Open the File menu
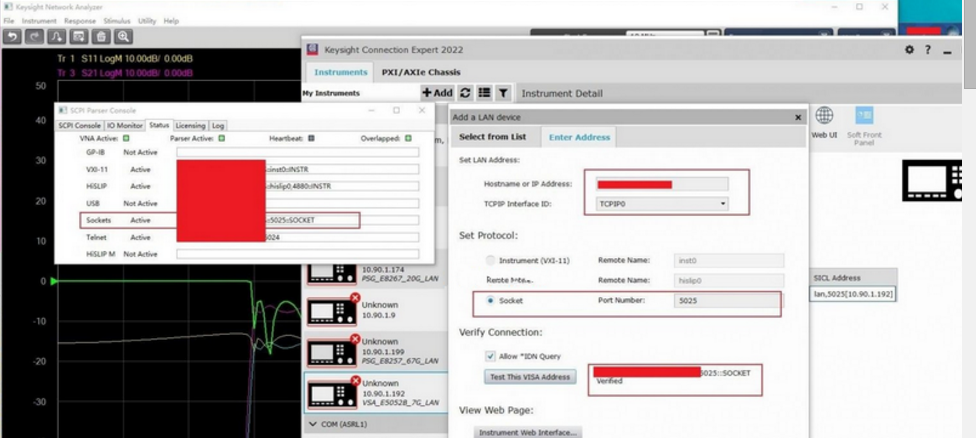This screenshot has height=438, width=976. coord(9,21)
